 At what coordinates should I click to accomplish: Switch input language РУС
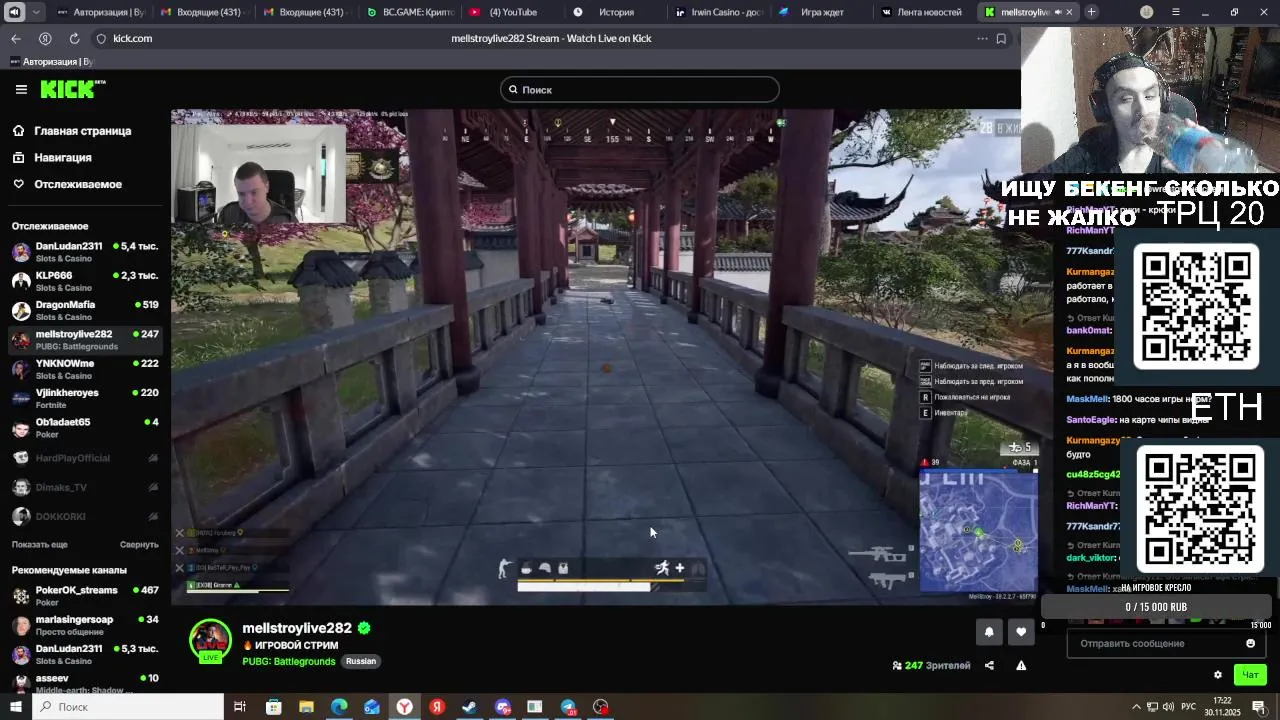(x=1188, y=707)
